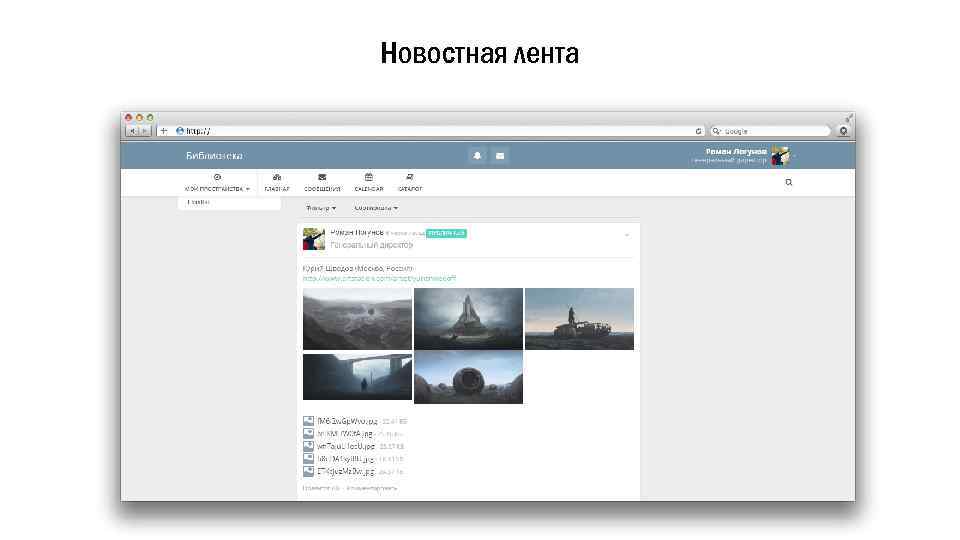This screenshot has height=540, width=960.
Task: Click the 'Главная' navigation icon
Action: click(277, 178)
